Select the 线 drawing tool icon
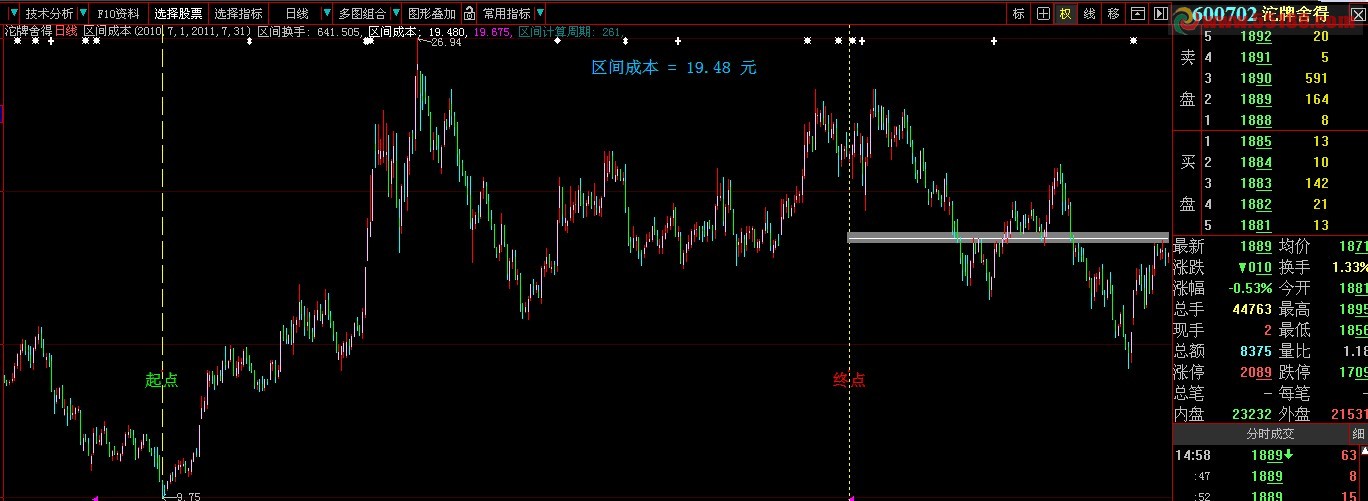Screen dimensions: 1368x501 (1090, 14)
